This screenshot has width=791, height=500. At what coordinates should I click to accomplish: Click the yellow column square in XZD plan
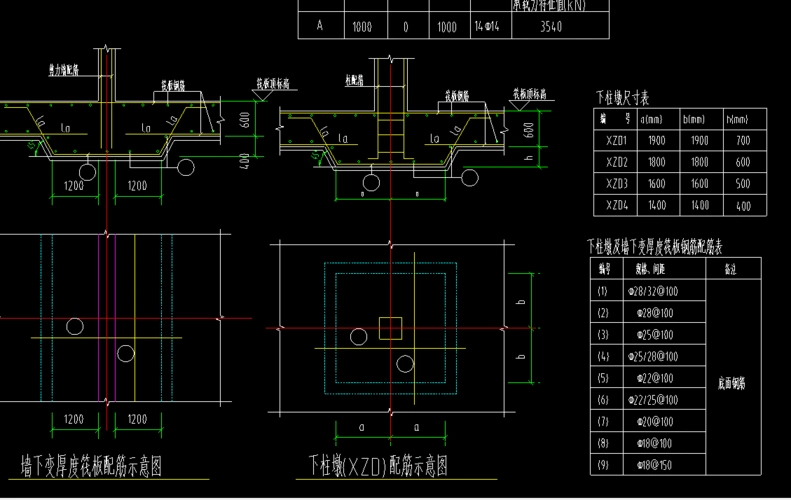click(x=390, y=328)
